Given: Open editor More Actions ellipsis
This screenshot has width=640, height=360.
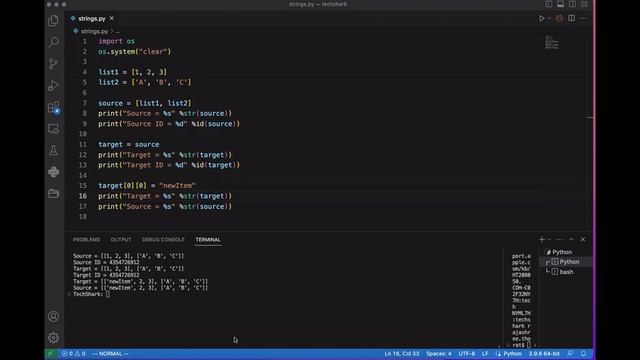Looking at the screenshot, I should [583, 18].
